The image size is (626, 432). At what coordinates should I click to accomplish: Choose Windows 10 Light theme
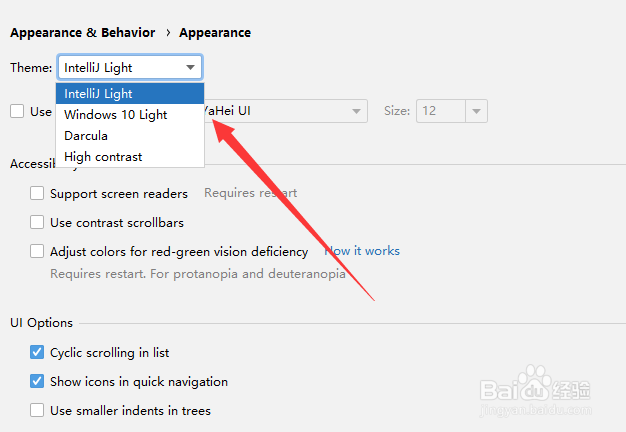[130, 115]
